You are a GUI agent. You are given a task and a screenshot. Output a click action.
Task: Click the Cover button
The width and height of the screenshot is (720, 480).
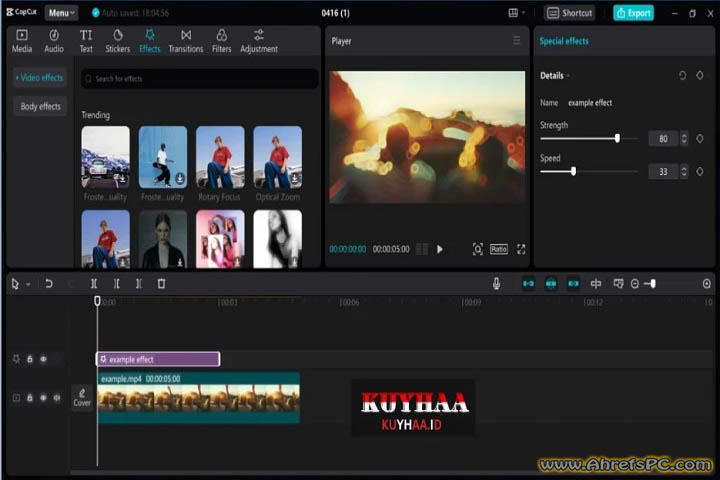click(x=82, y=397)
